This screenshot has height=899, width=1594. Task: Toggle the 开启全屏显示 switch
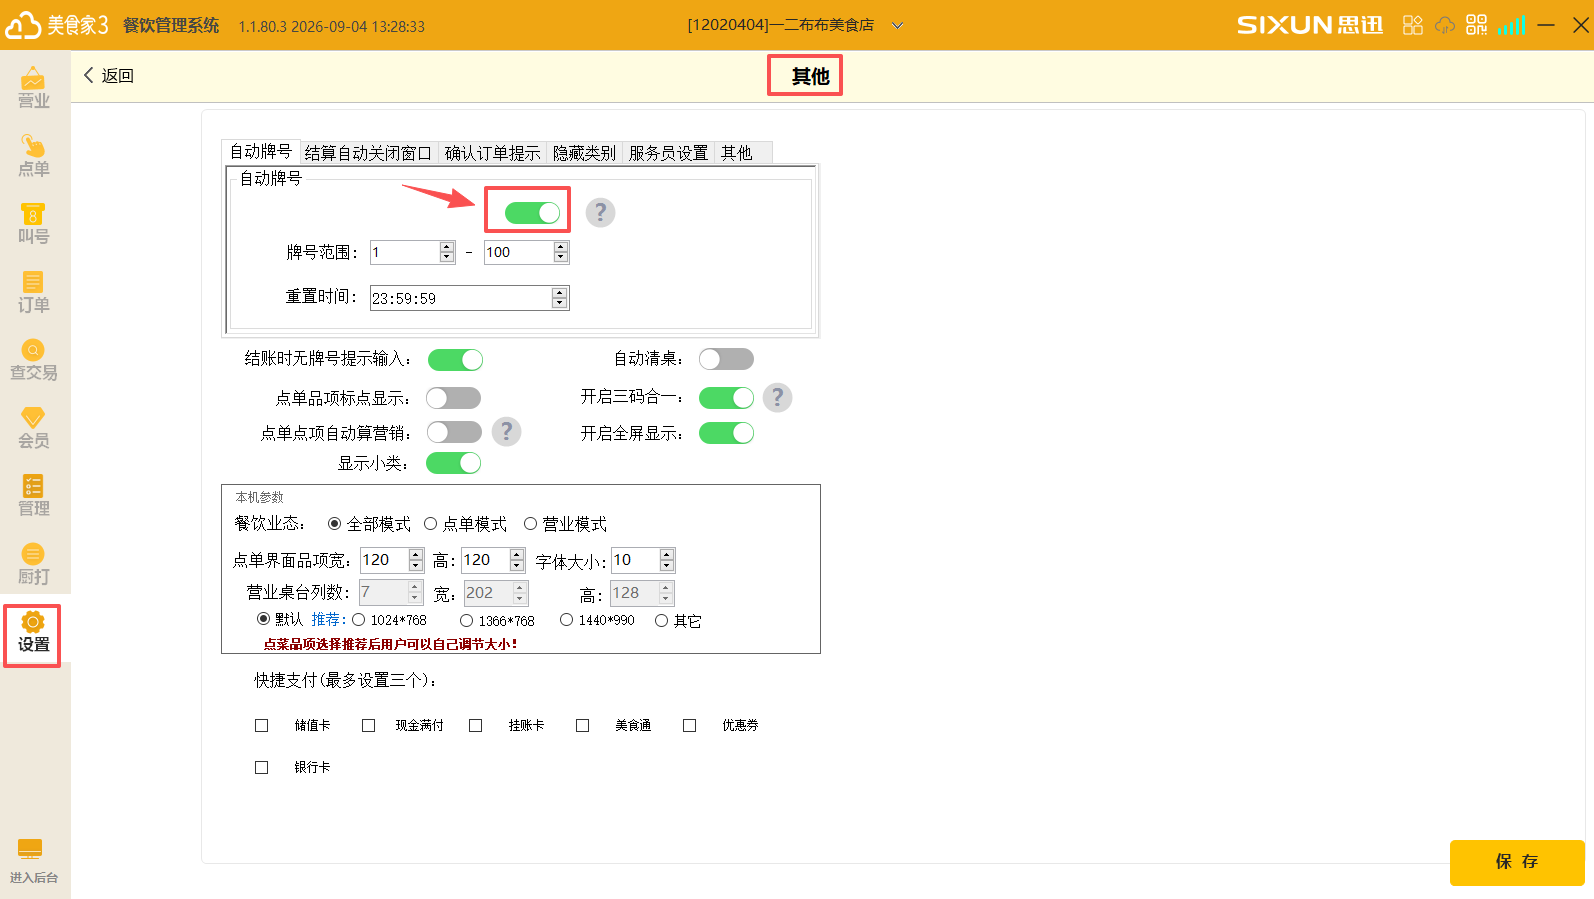point(726,433)
